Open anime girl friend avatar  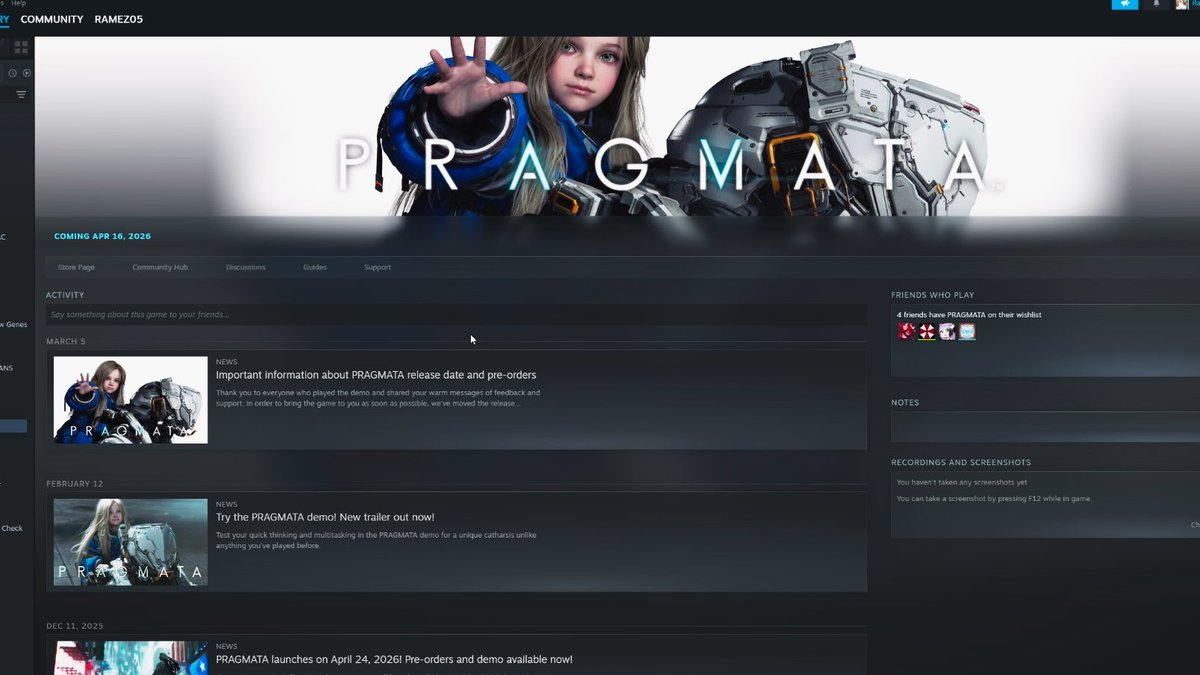pyautogui.click(x=947, y=331)
